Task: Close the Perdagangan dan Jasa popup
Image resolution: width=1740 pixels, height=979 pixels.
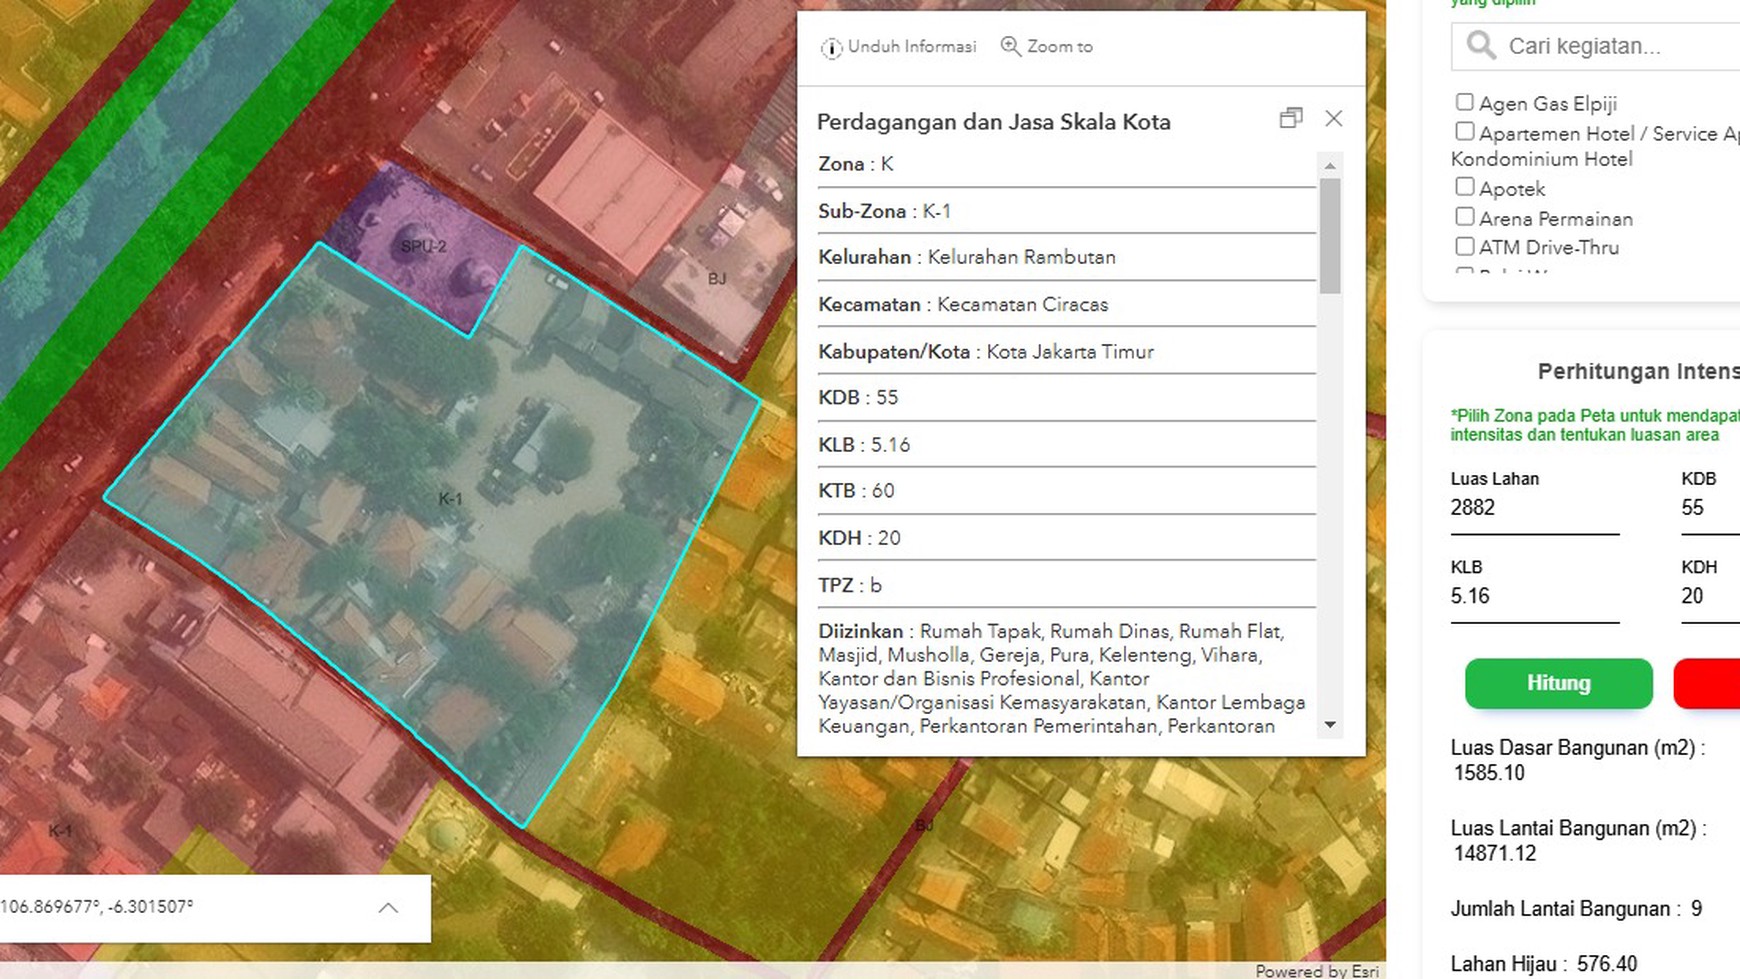Action: (x=1334, y=118)
